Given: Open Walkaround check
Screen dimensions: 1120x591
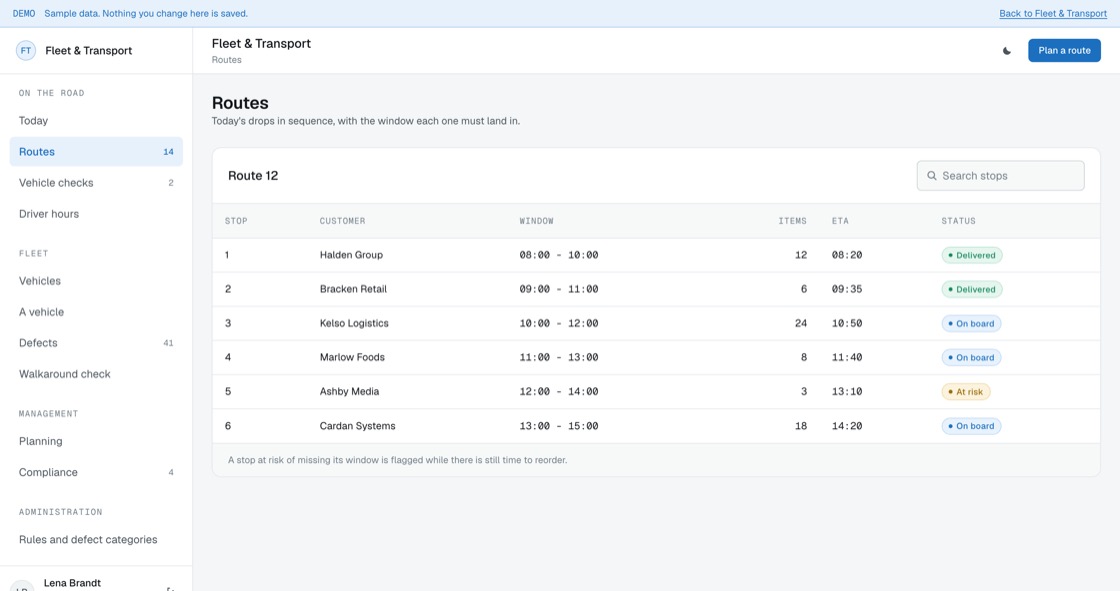Looking at the screenshot, I should tap(96, 374).
